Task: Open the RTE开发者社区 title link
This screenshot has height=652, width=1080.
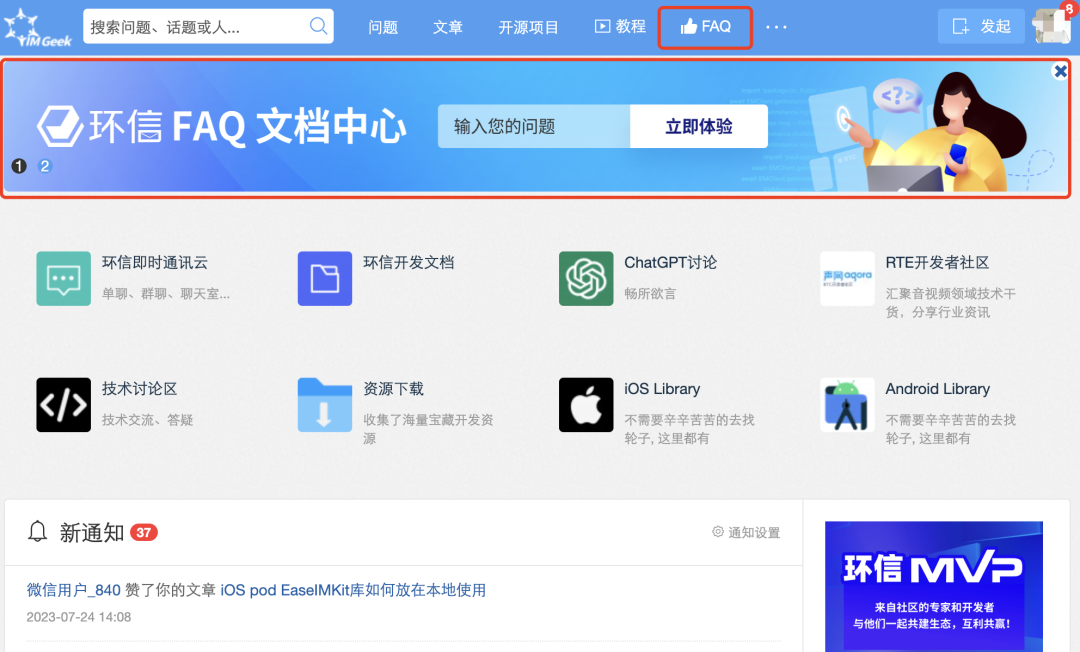Action: [937, 262]
